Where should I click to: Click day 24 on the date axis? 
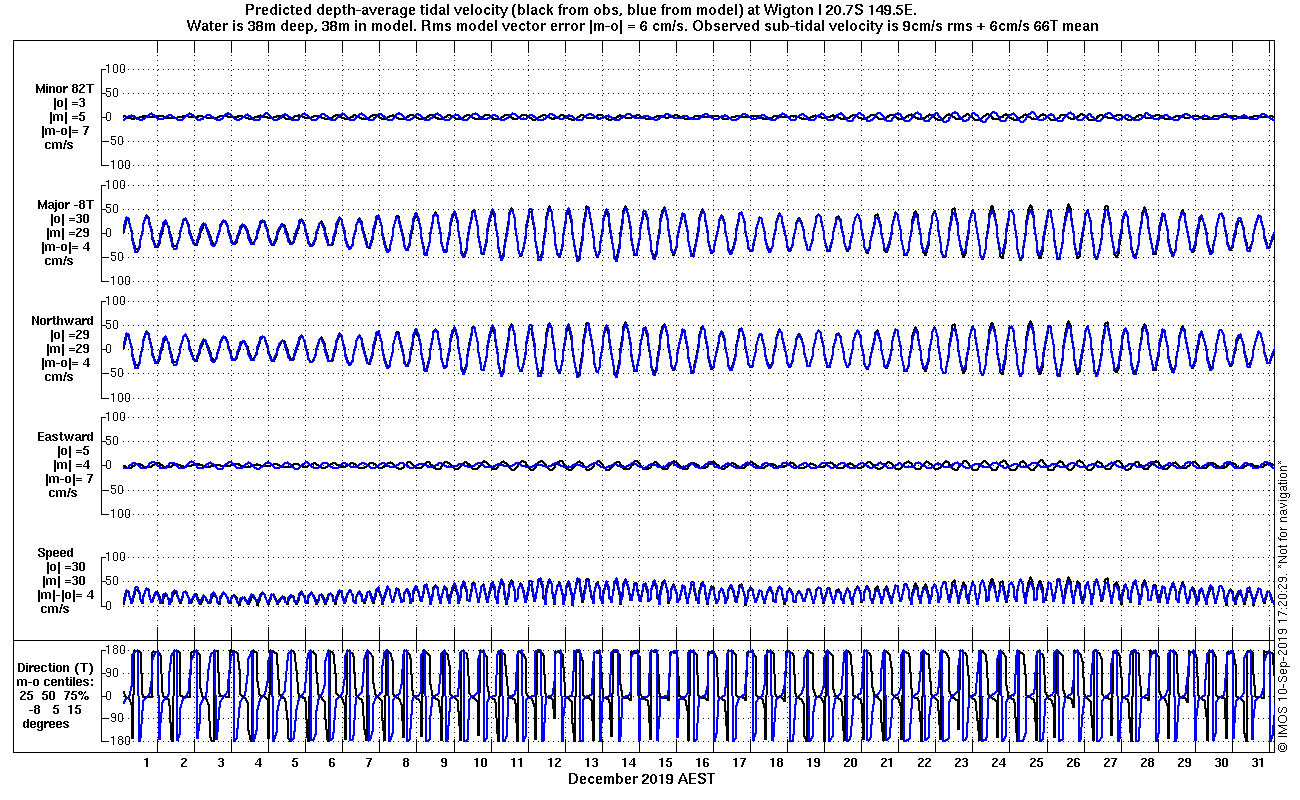[998, 762]
